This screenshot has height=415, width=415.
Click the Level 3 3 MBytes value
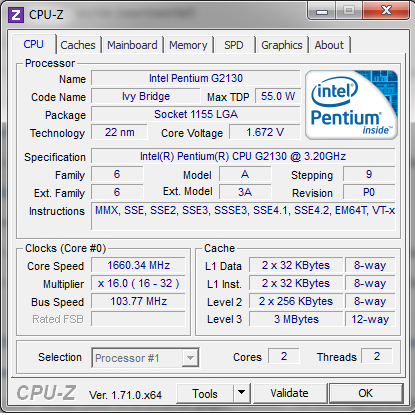[x=296, y=319]
